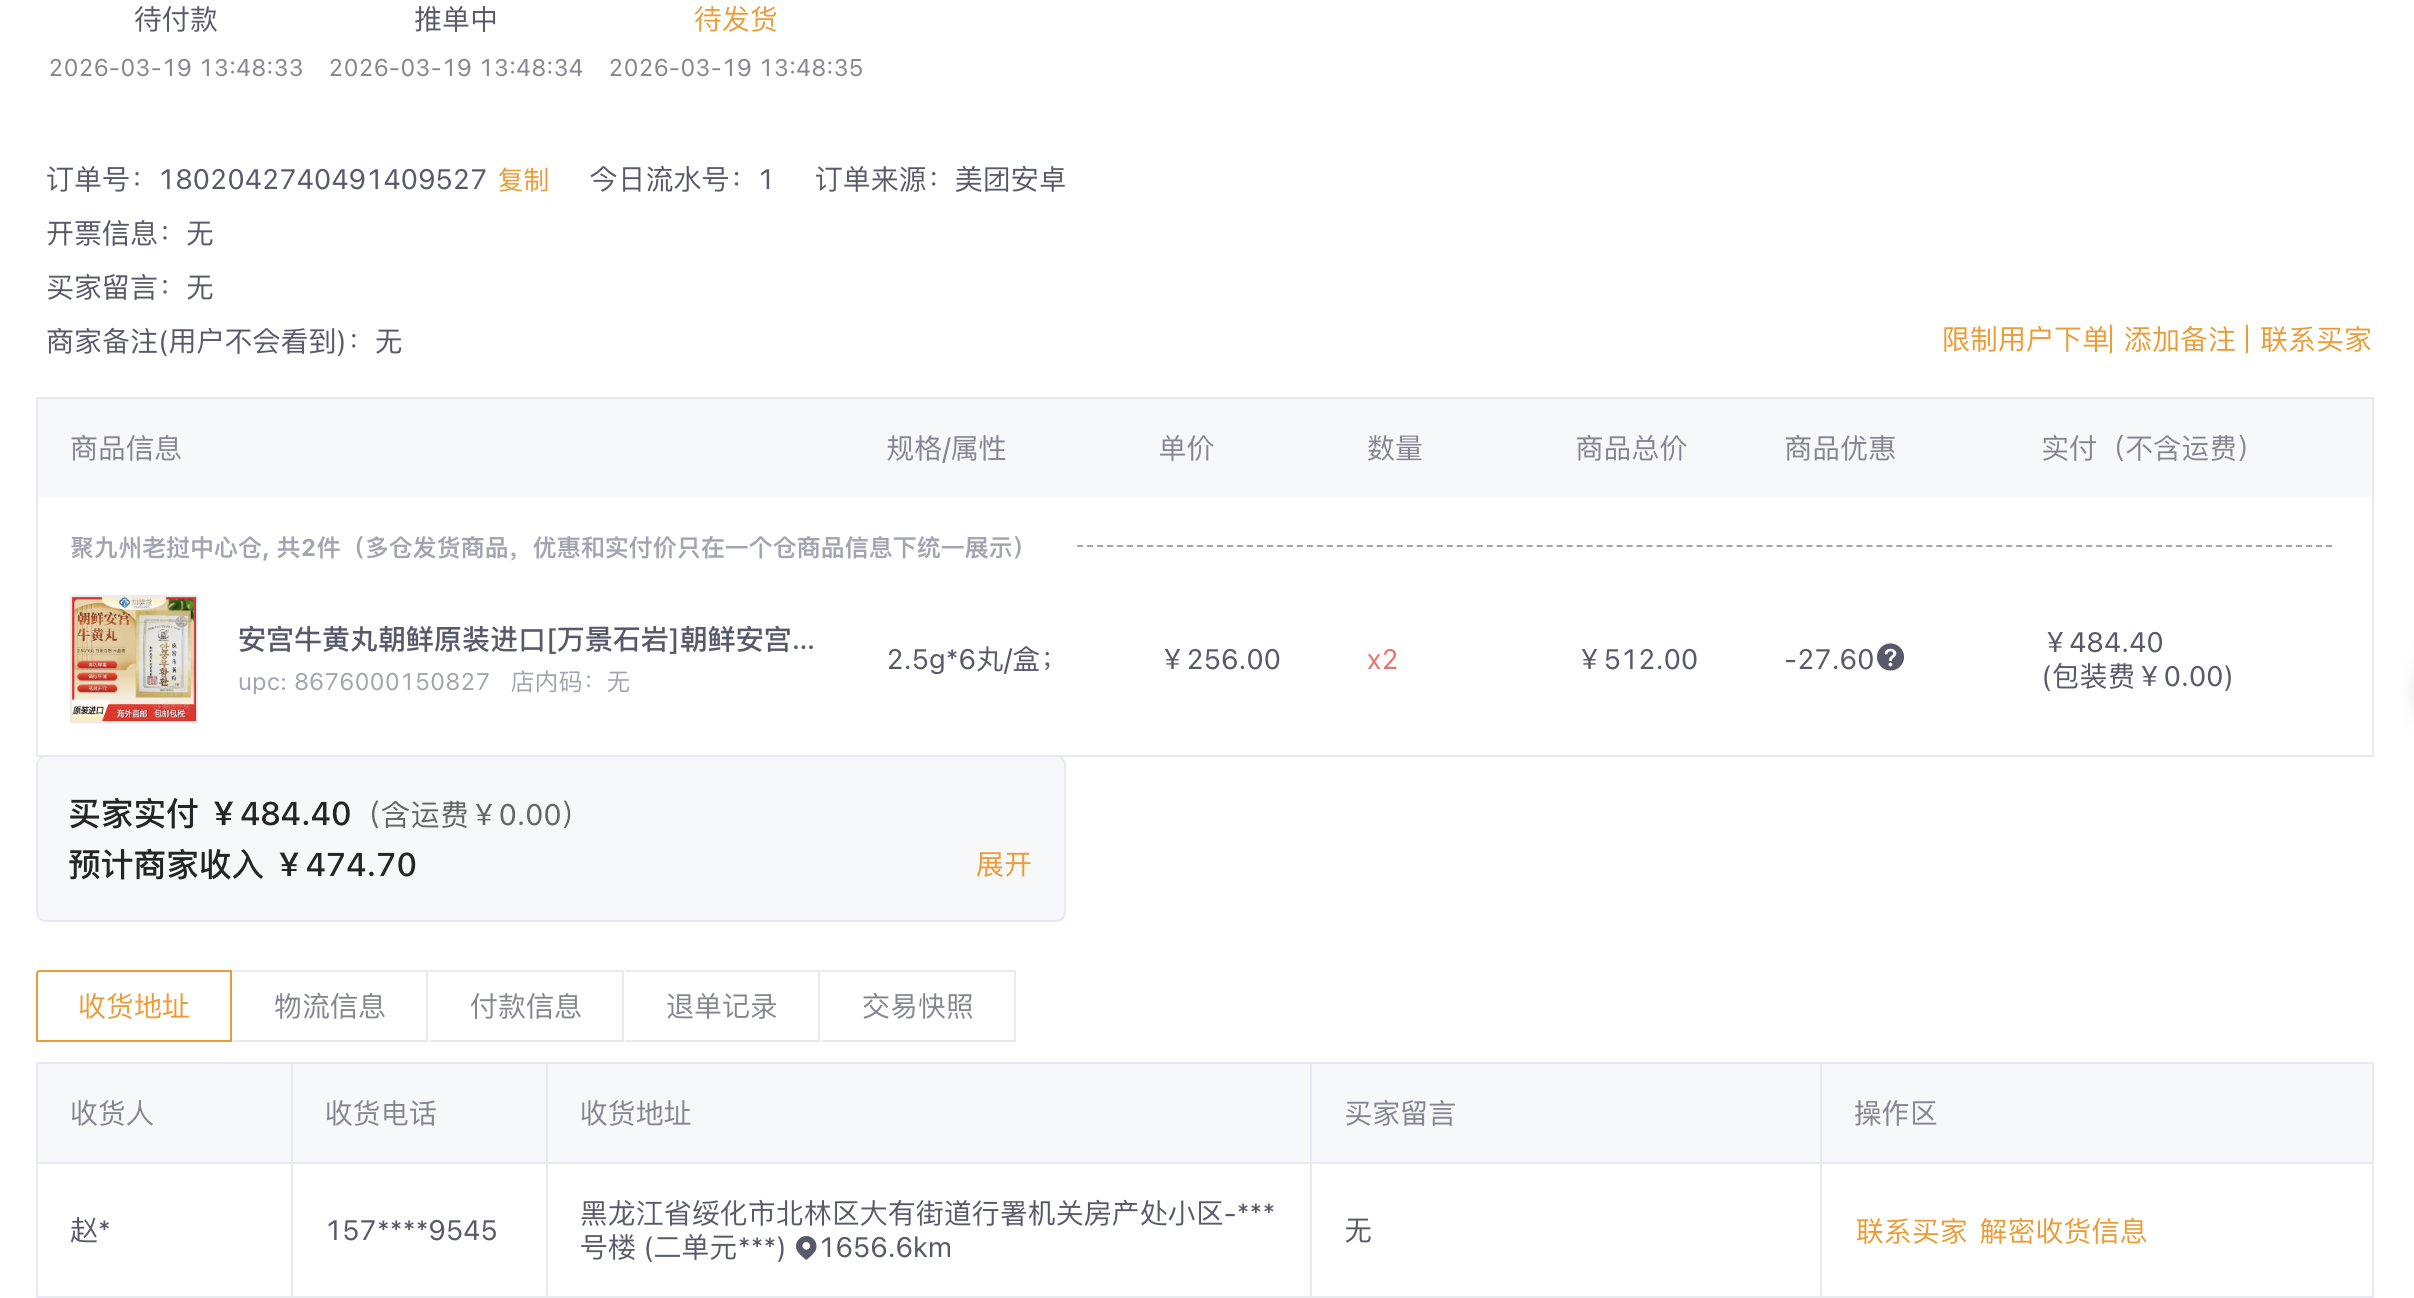The width and height of the screenshot is (2414, 1298).
Task: Click 添加备注 to add merchant note
Action: pyautogui.click(x=2179, y=340)
